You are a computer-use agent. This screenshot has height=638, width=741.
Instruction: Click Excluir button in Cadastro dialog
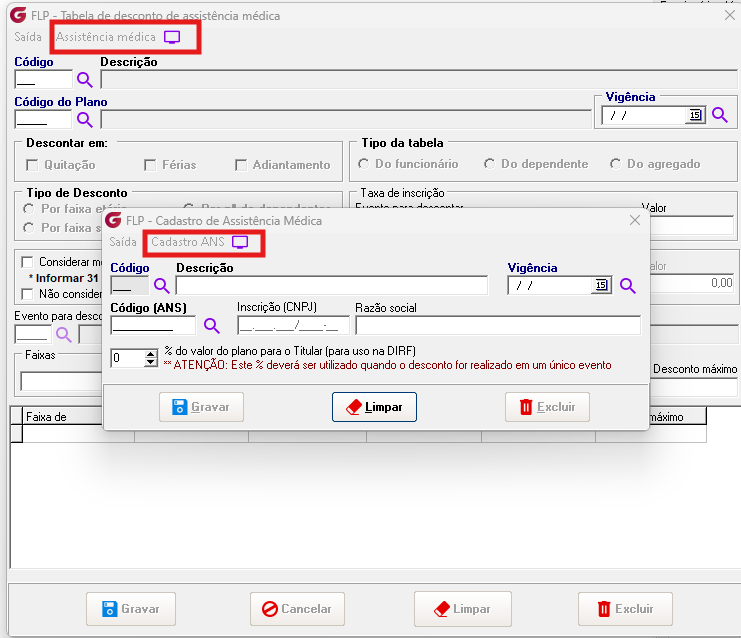pyautogui.click(x=547, y=407)
